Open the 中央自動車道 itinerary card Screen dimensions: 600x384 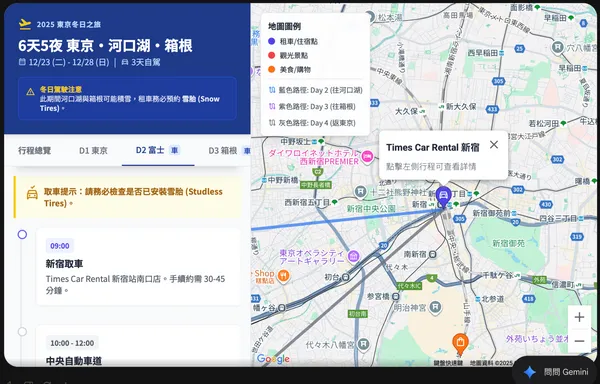tap(138, 346)
